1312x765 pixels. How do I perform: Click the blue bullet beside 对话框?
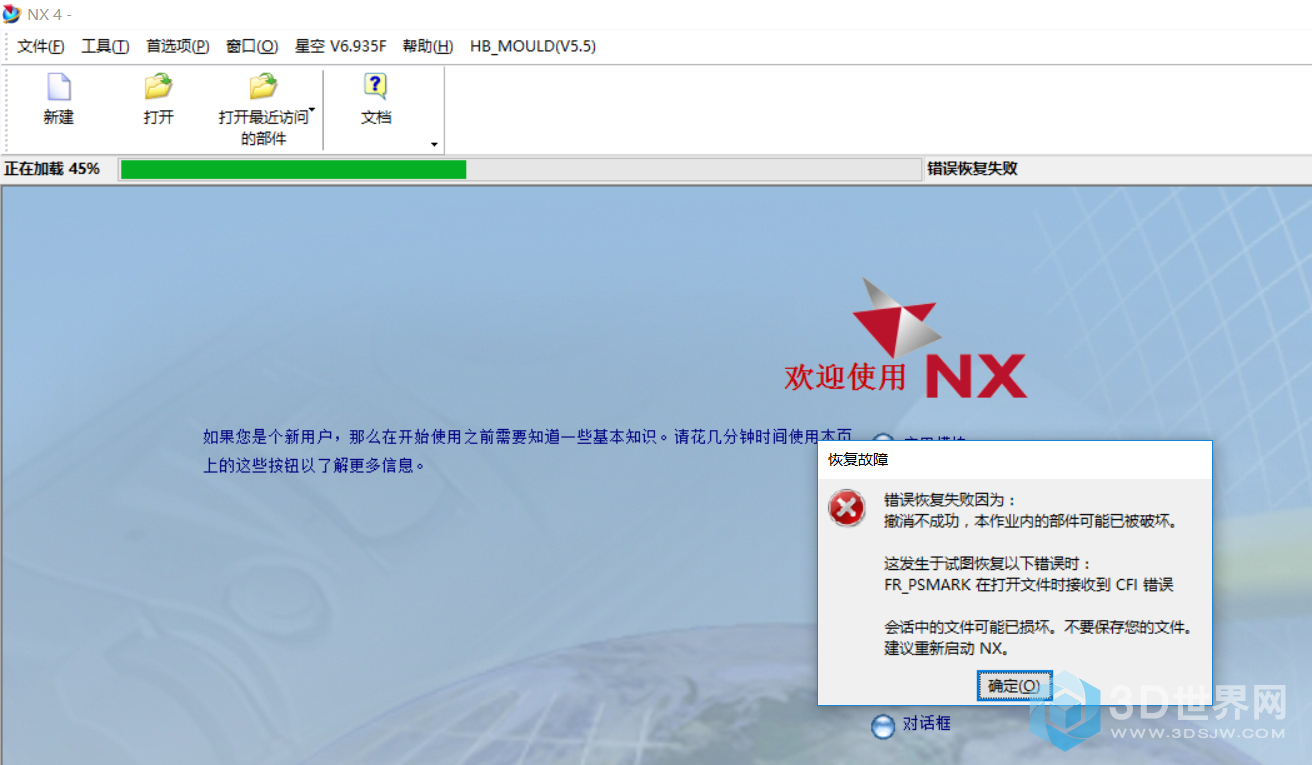(883, 727)
